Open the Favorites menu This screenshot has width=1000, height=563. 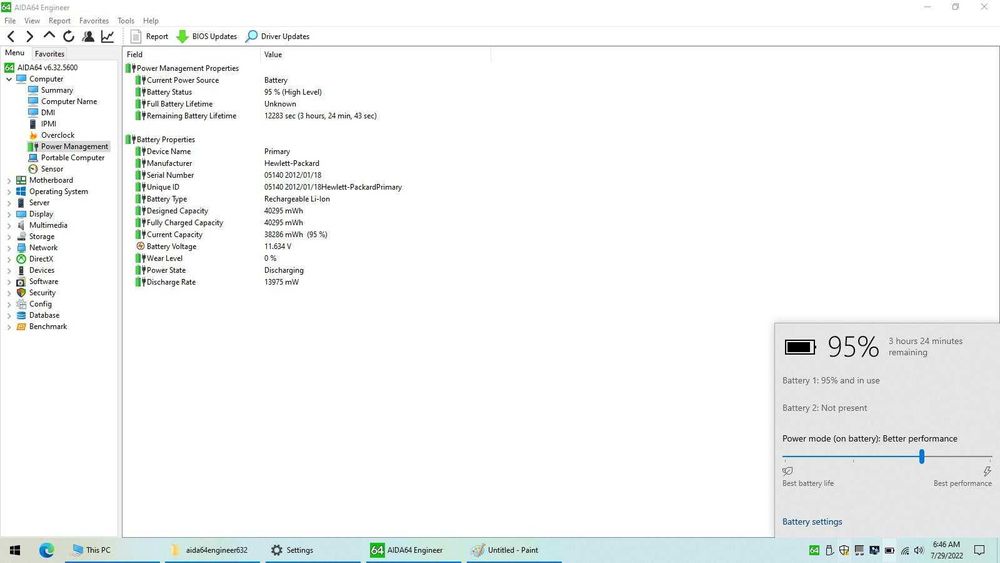pos(94,20)
